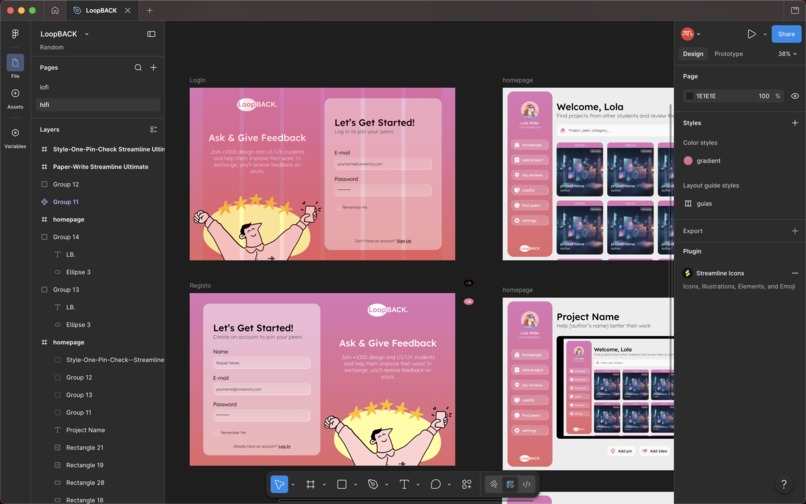Open the lofi page
Viewport: 806px width, 504px height.
(x=97, y=87)
